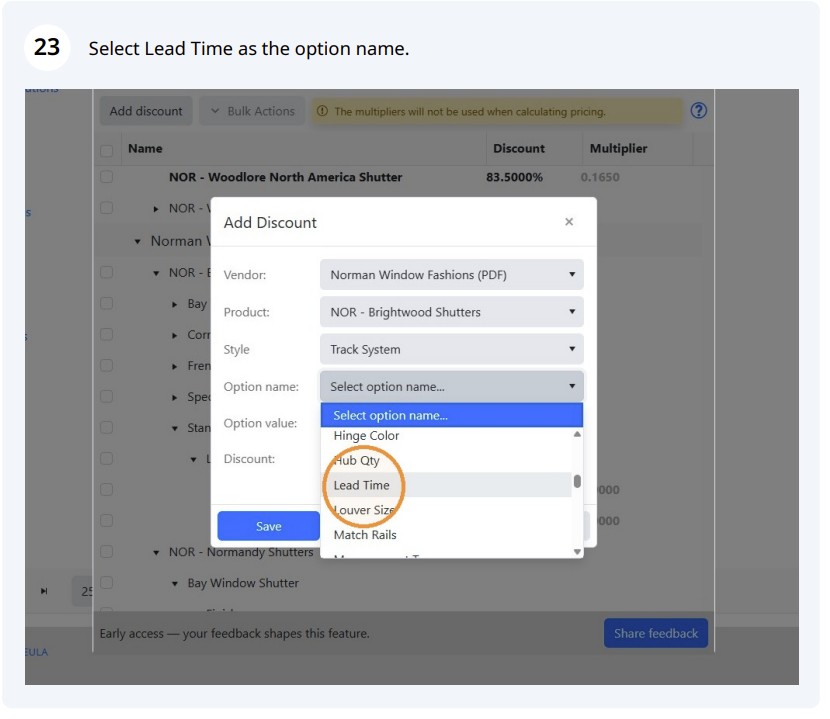Expand the Fren tree row arrow
The image size is (830, 719).
click(175, 366)
